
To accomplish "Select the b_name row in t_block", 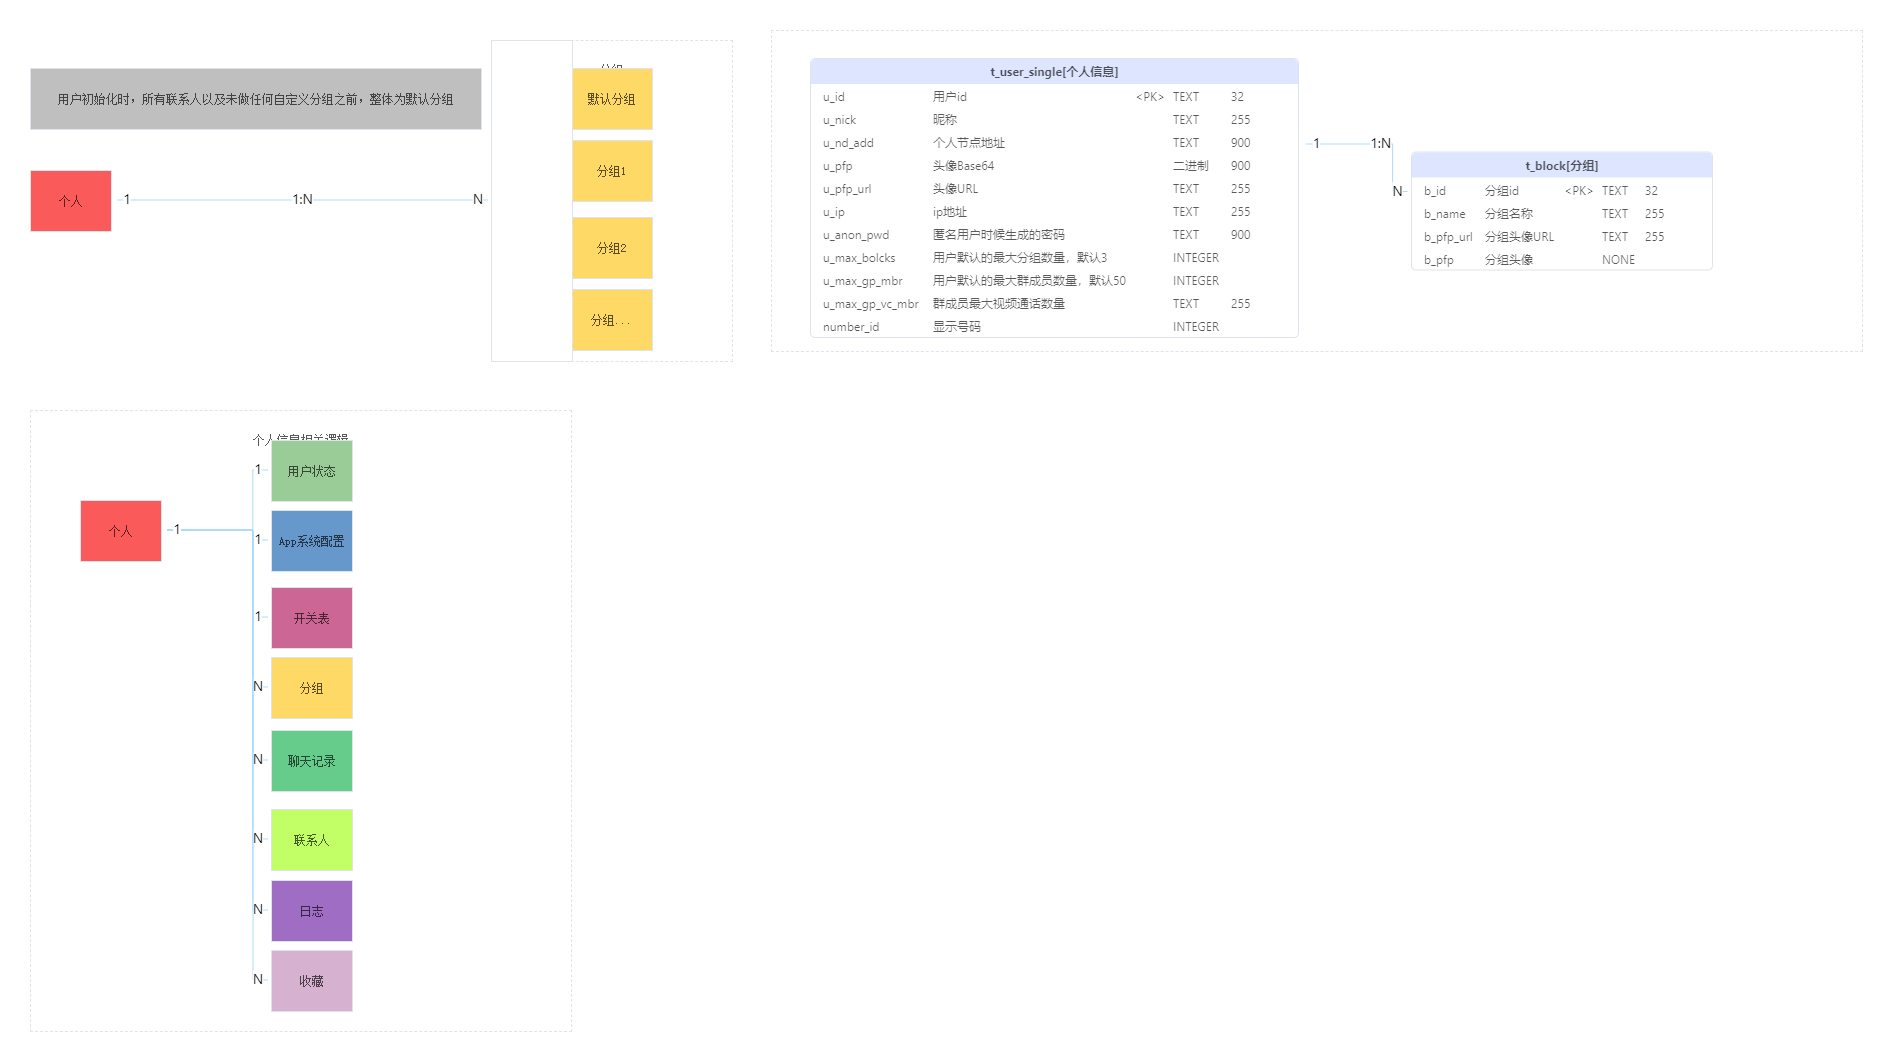I will pos(1561,214).
